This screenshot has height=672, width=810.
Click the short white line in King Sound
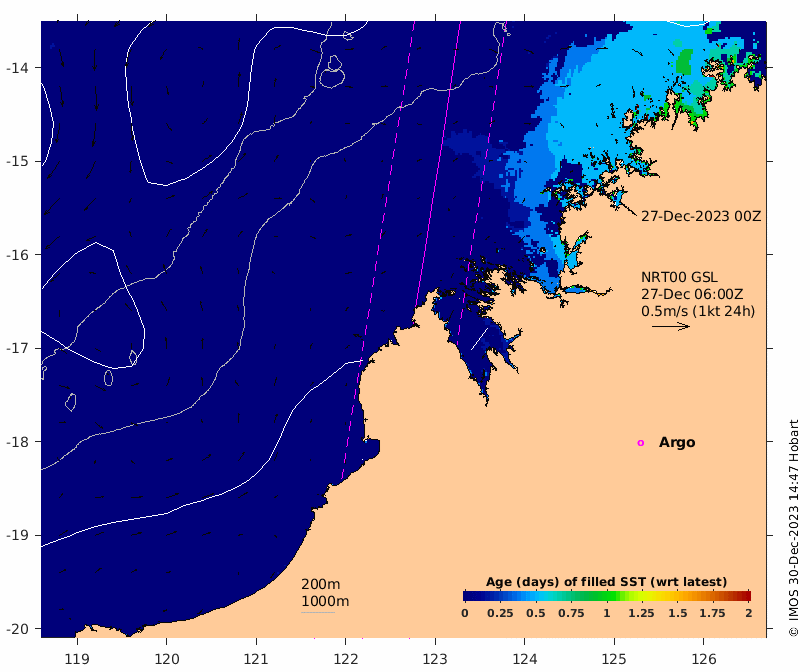(x=479, y=338)
